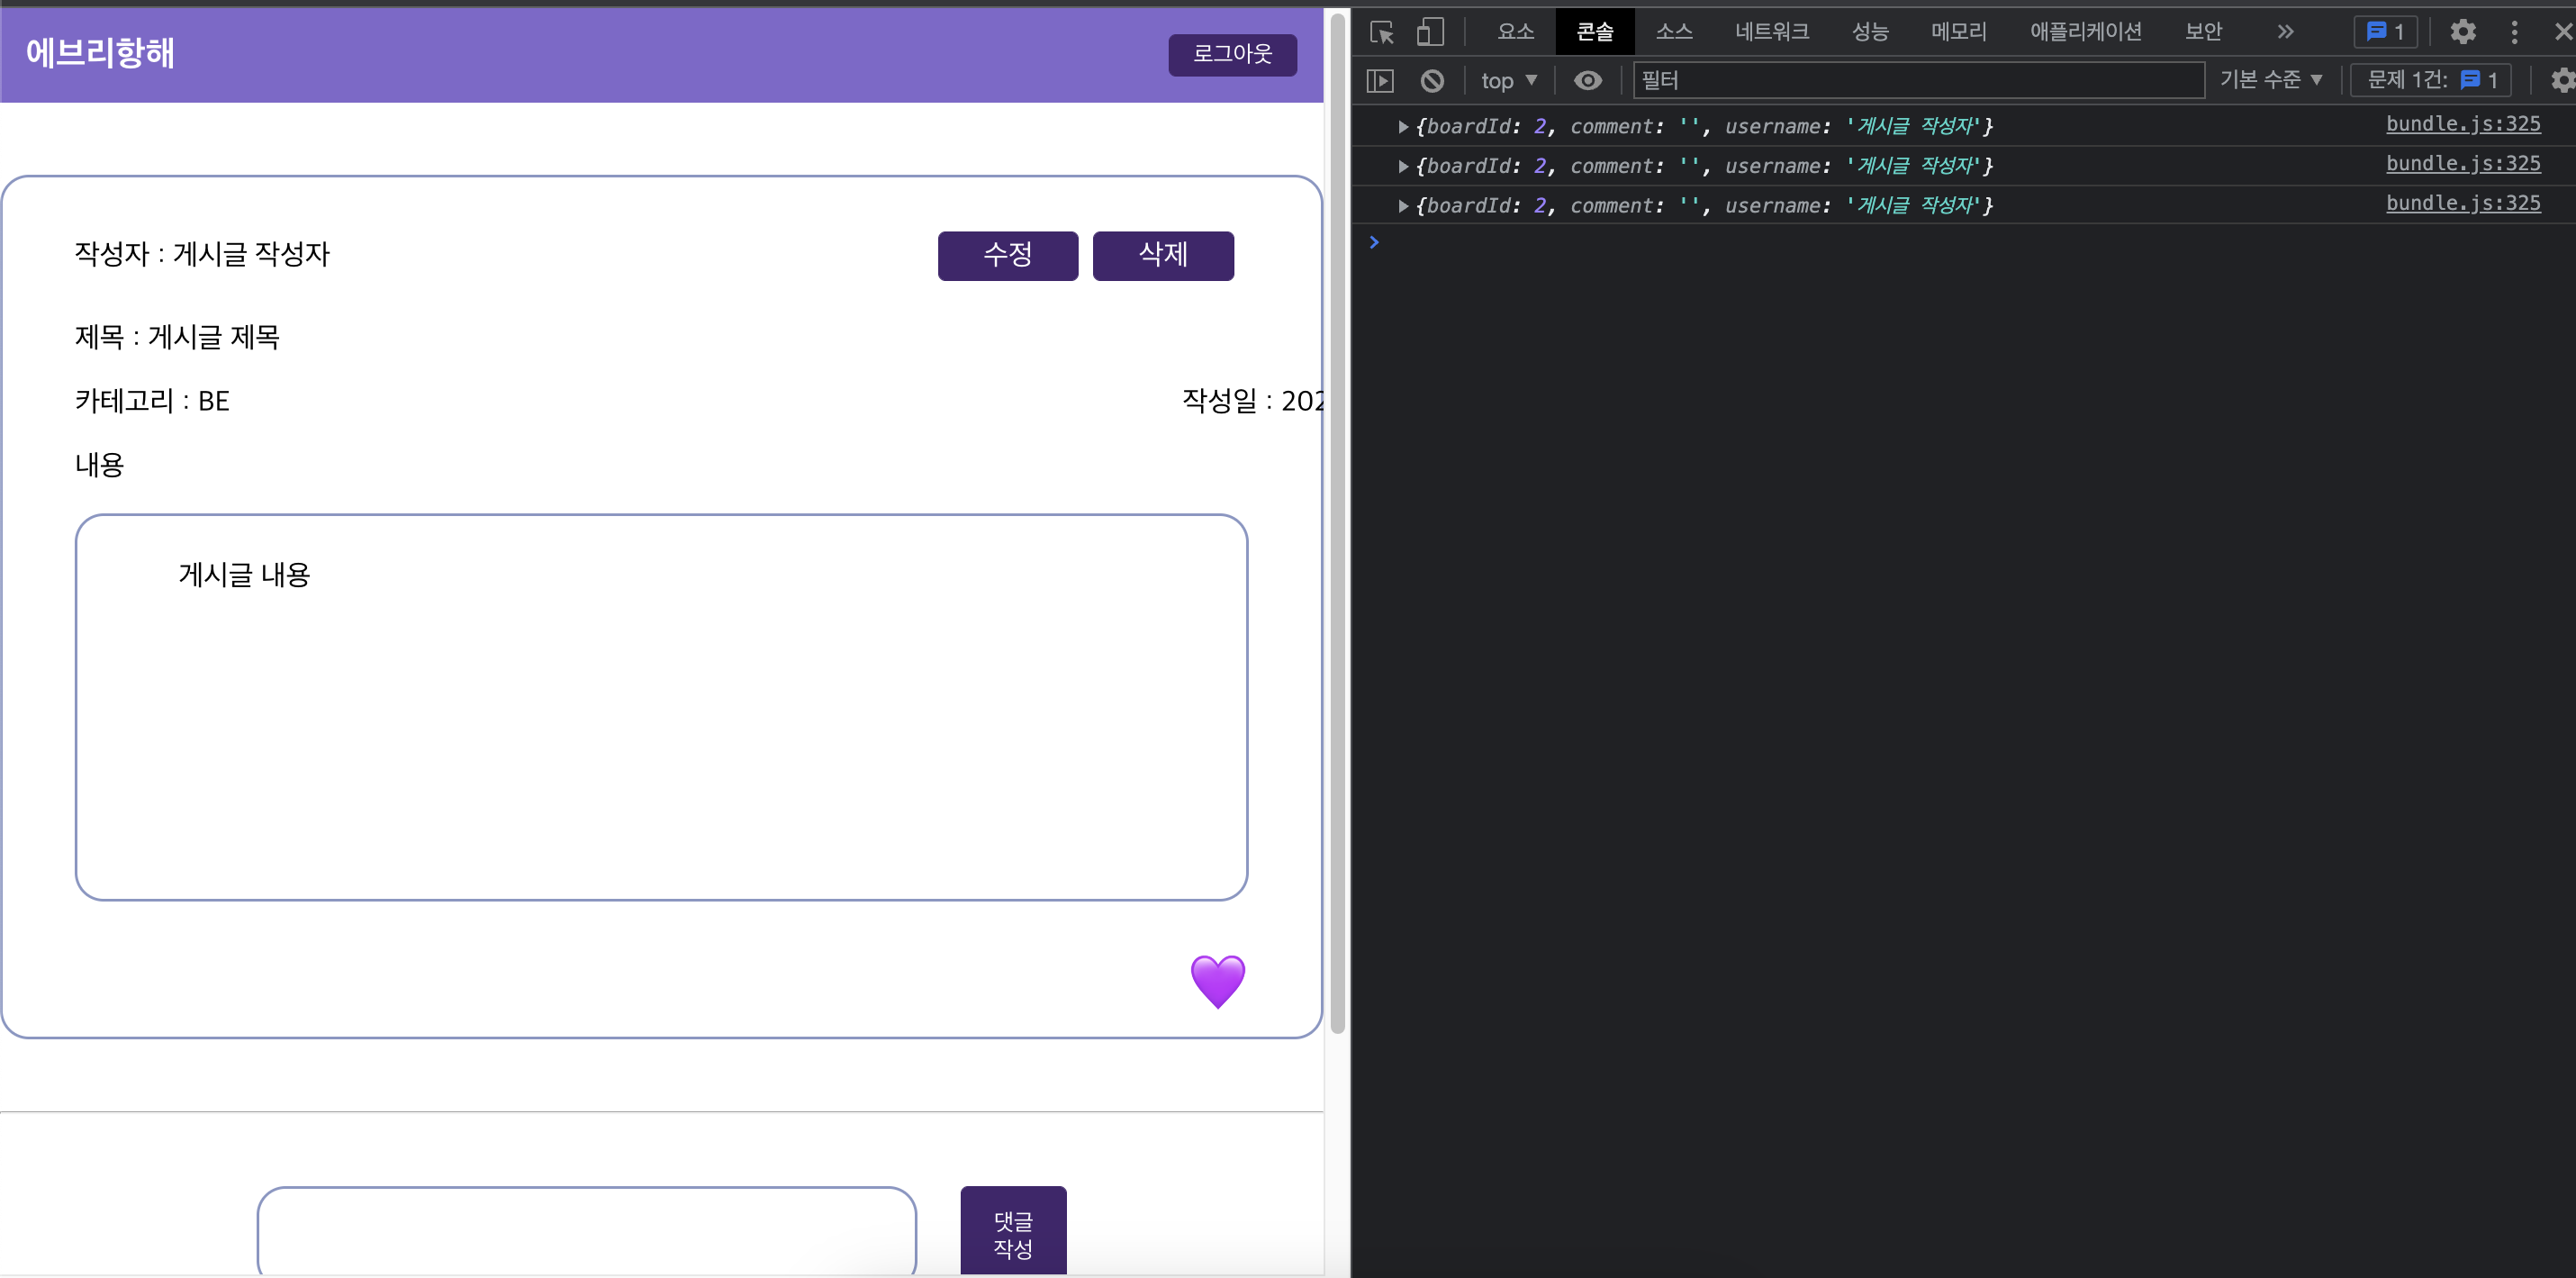
Task: Click the 삭제 button
Action: (x=1162, y=255)
